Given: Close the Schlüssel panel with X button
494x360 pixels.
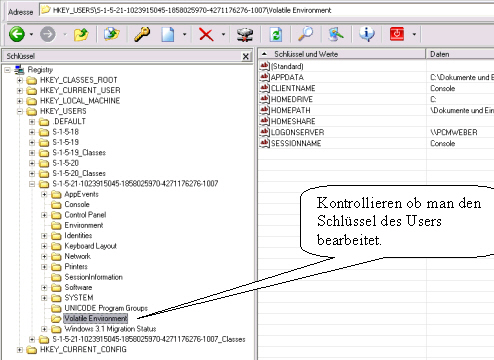Looking at the screenshot, I should [x=246, y=56].
